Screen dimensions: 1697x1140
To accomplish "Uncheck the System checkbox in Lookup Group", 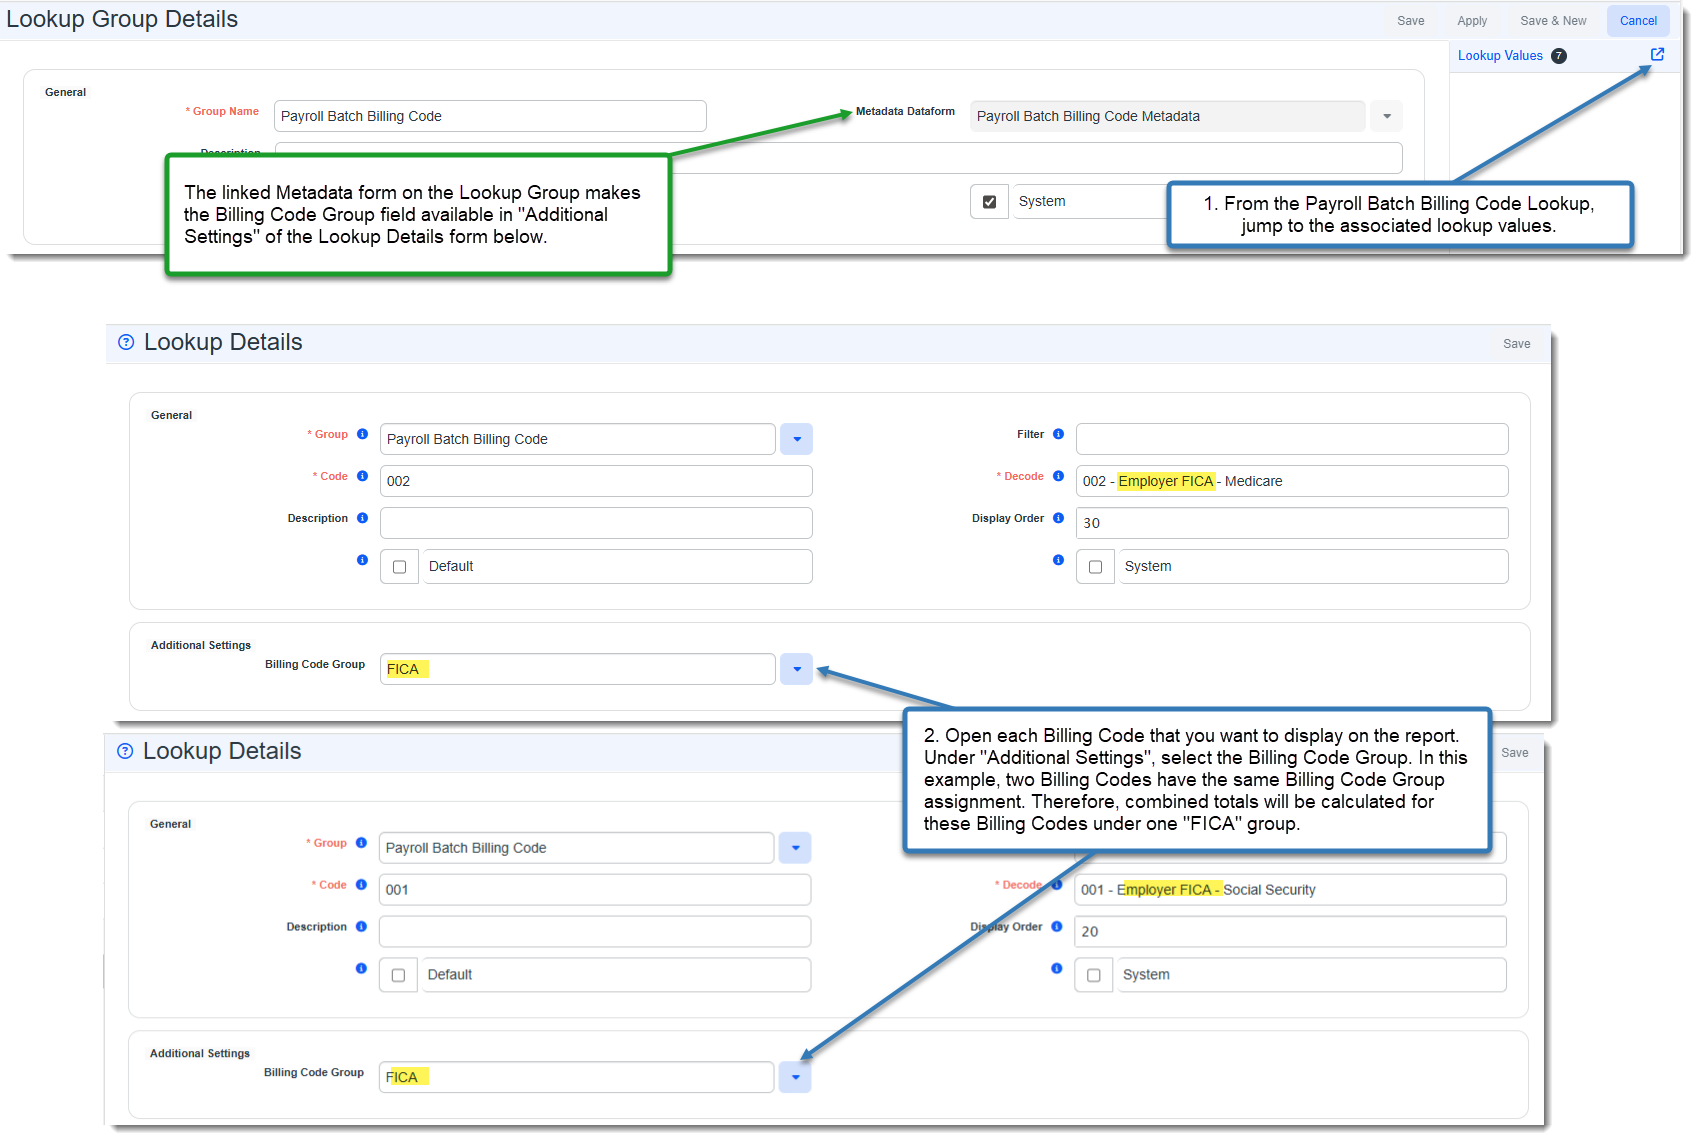I will tap(989, 202).
